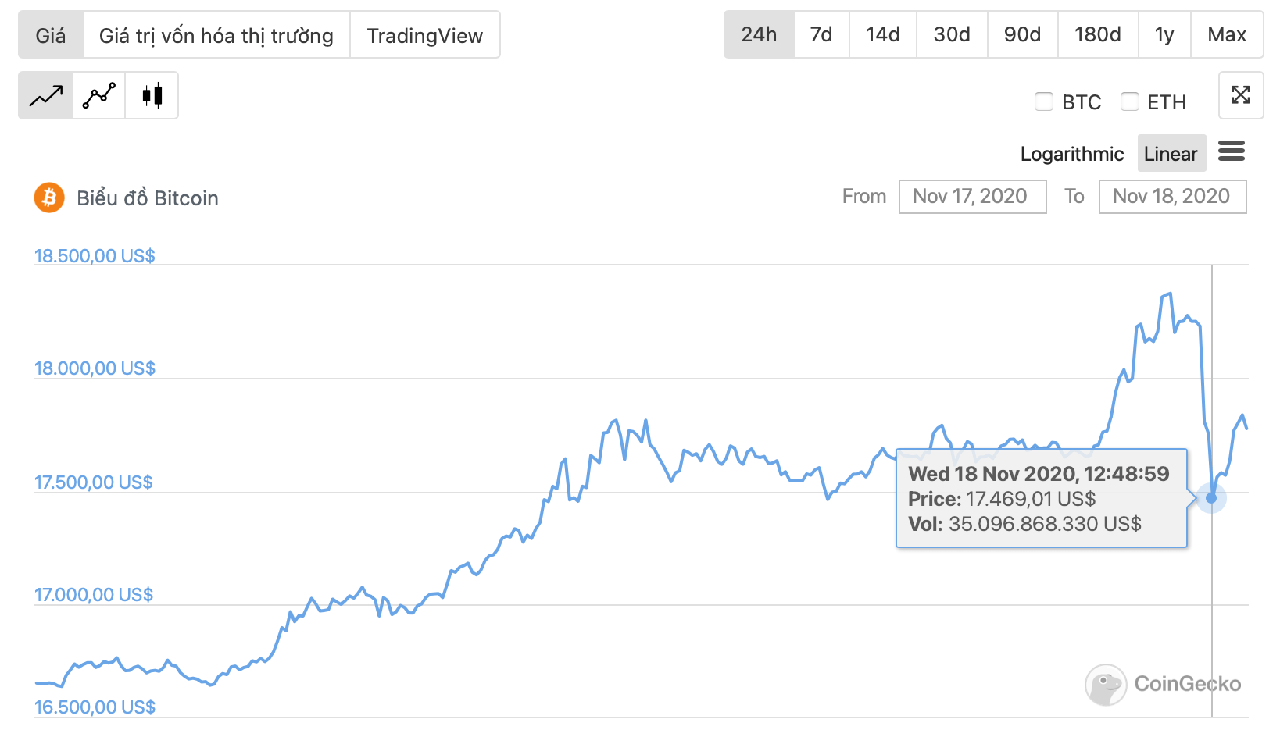Switch chart scale to Logarithmic
This screenshot has width=1280, height=737.
(x=1072, y=154)
